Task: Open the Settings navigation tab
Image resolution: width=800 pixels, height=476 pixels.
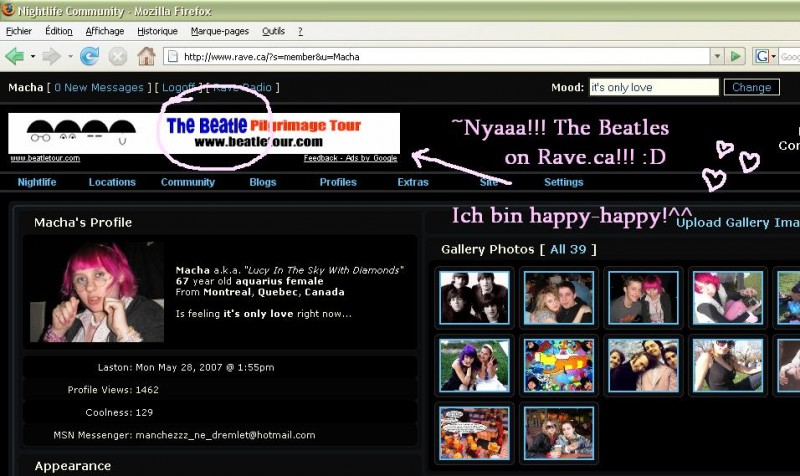Action: pos(563,182)
